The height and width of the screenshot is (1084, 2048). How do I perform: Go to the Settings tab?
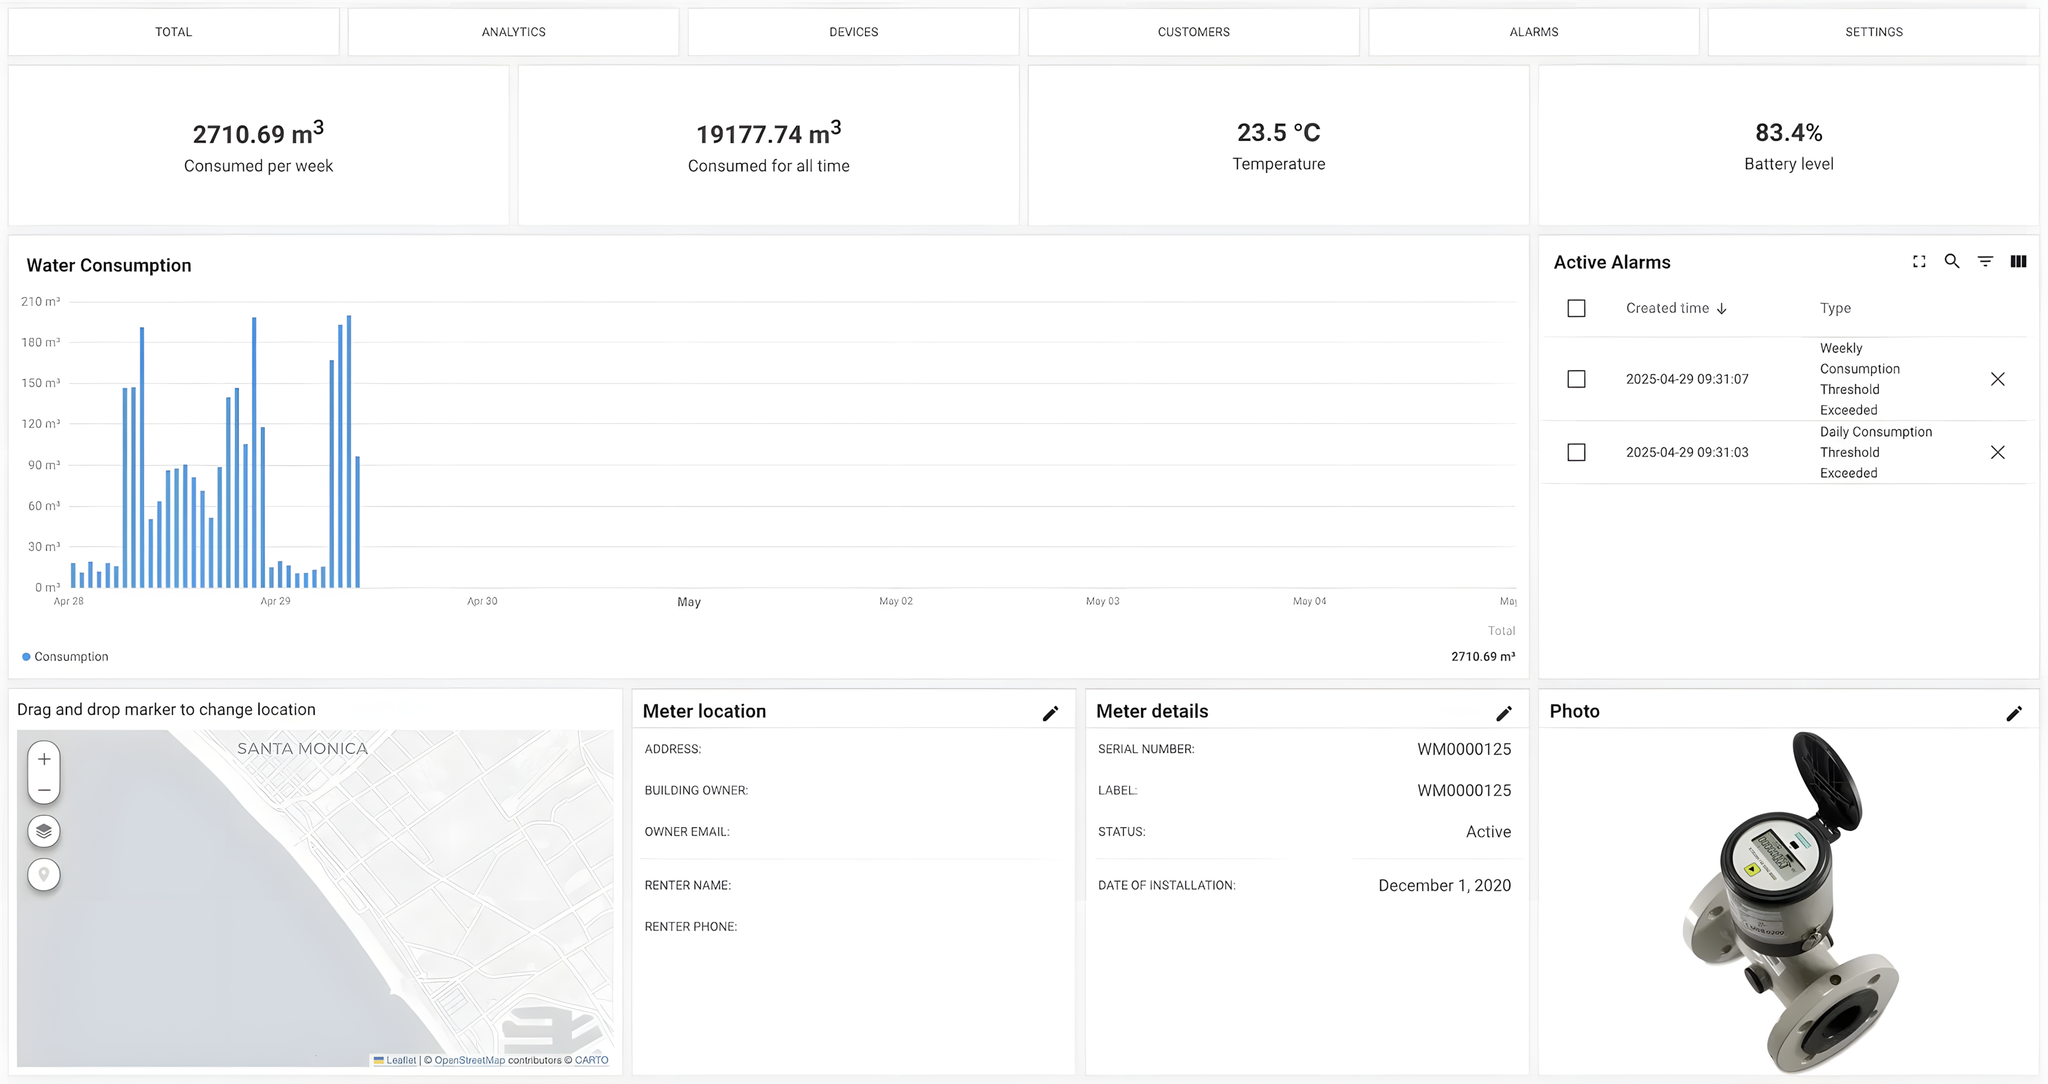(1873, 32)
